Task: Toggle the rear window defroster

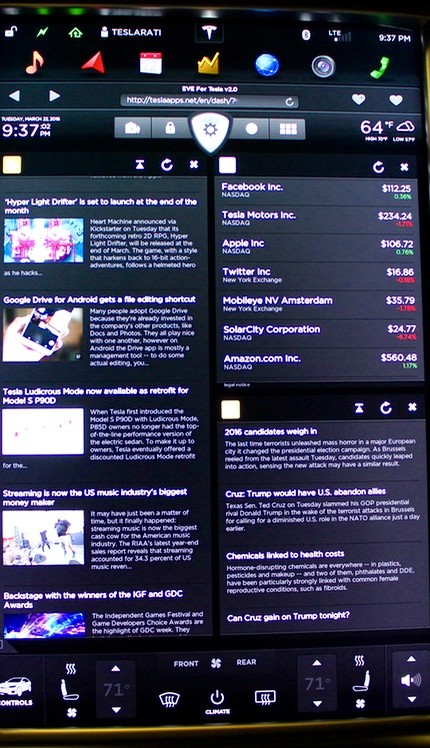Action: click(265, 697)
